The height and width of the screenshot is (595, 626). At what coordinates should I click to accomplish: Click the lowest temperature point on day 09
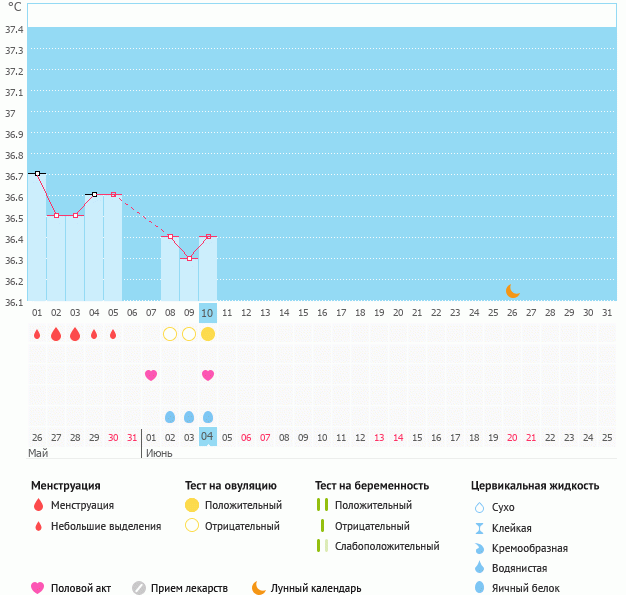coord(189,258)
